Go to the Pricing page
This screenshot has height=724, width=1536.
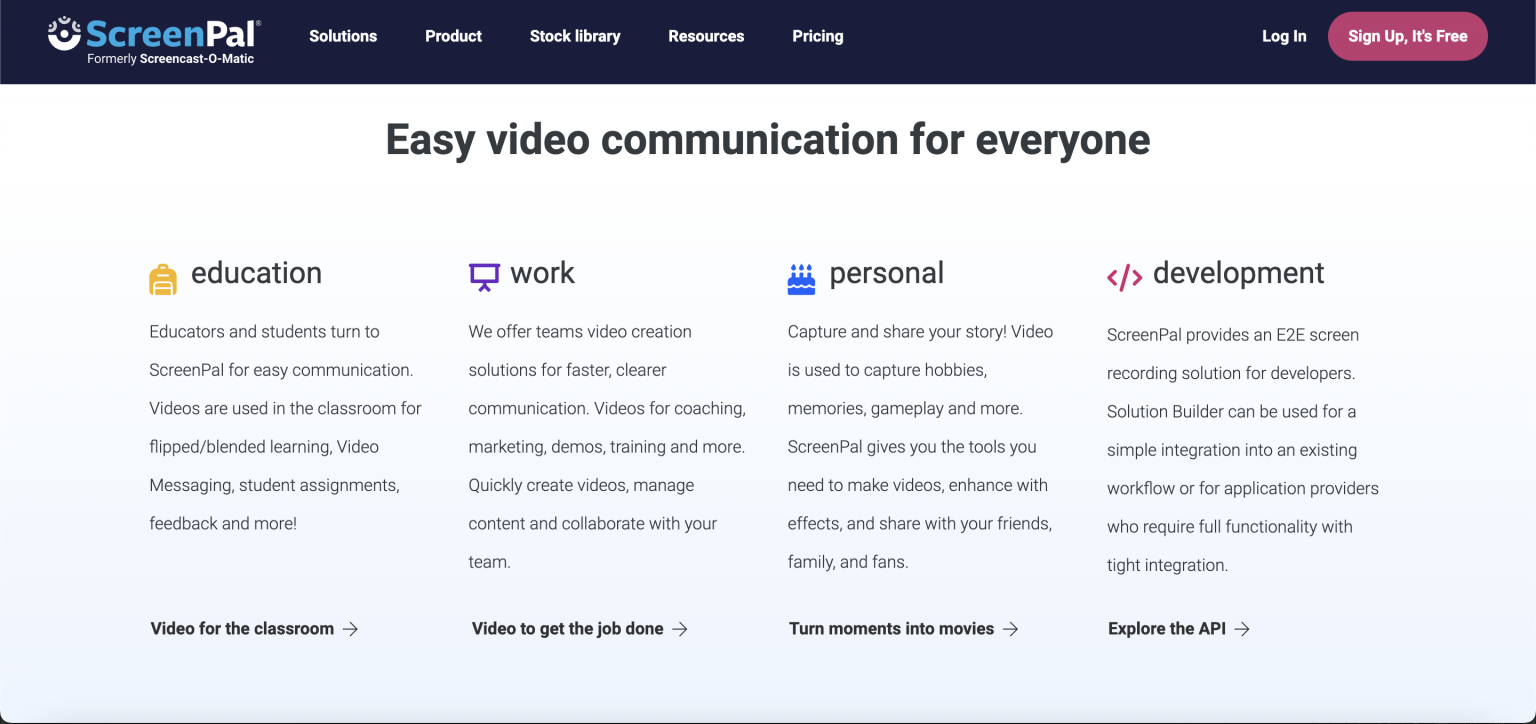(817, 36)
